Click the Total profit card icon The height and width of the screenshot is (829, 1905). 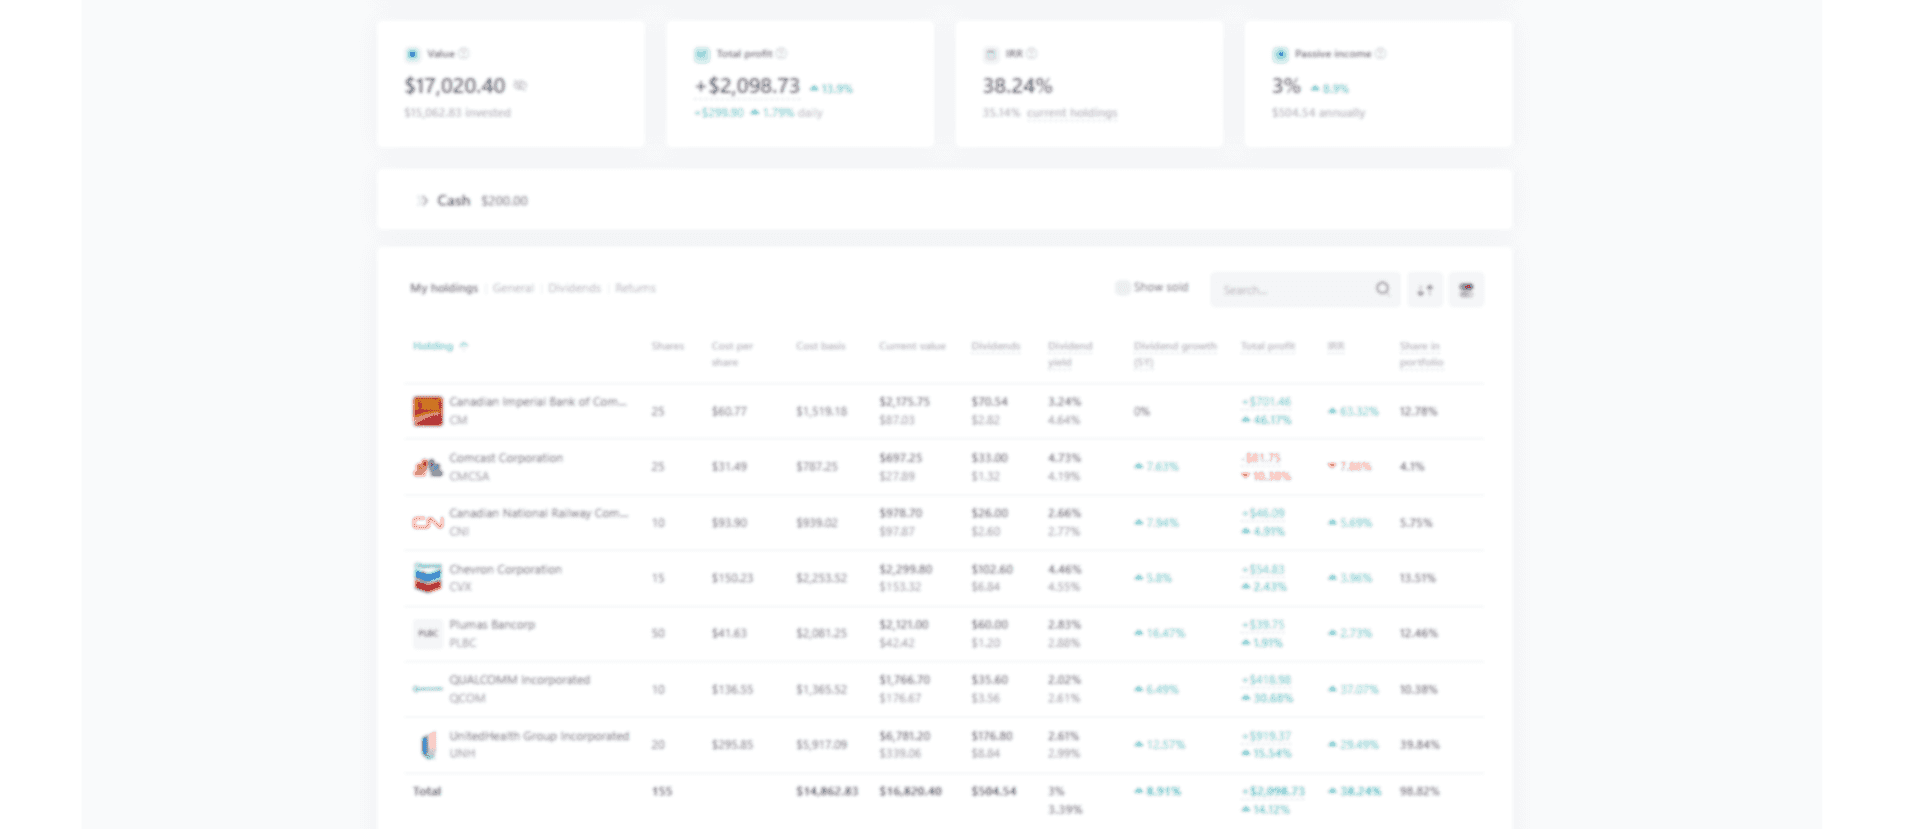701,54
